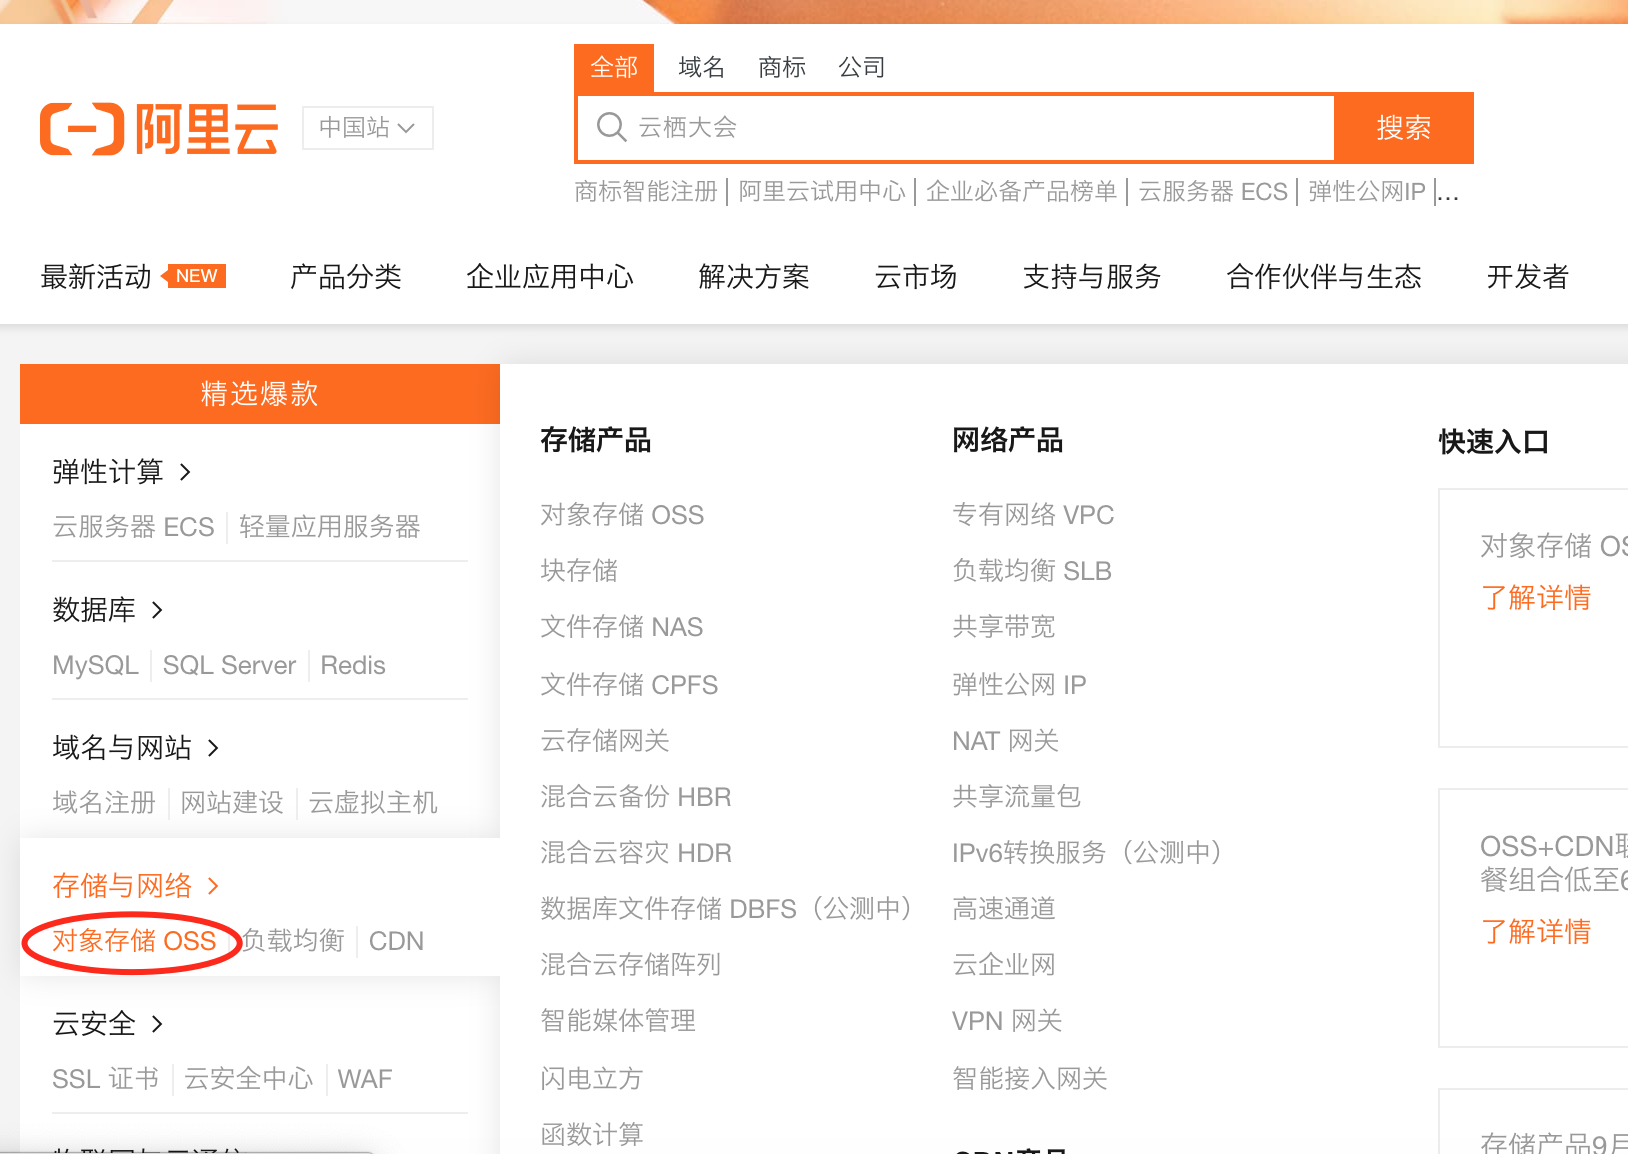Select the 公司 search tab
Image resolution: width=1628 pixels, height=1154 pixels.
[x=862, y=67]
